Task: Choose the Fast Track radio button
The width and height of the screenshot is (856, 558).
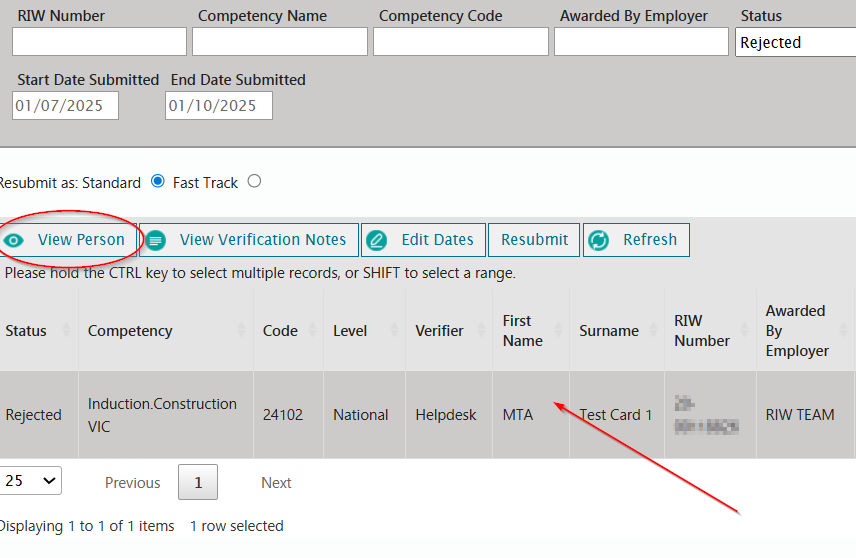Action: point(254,182)
